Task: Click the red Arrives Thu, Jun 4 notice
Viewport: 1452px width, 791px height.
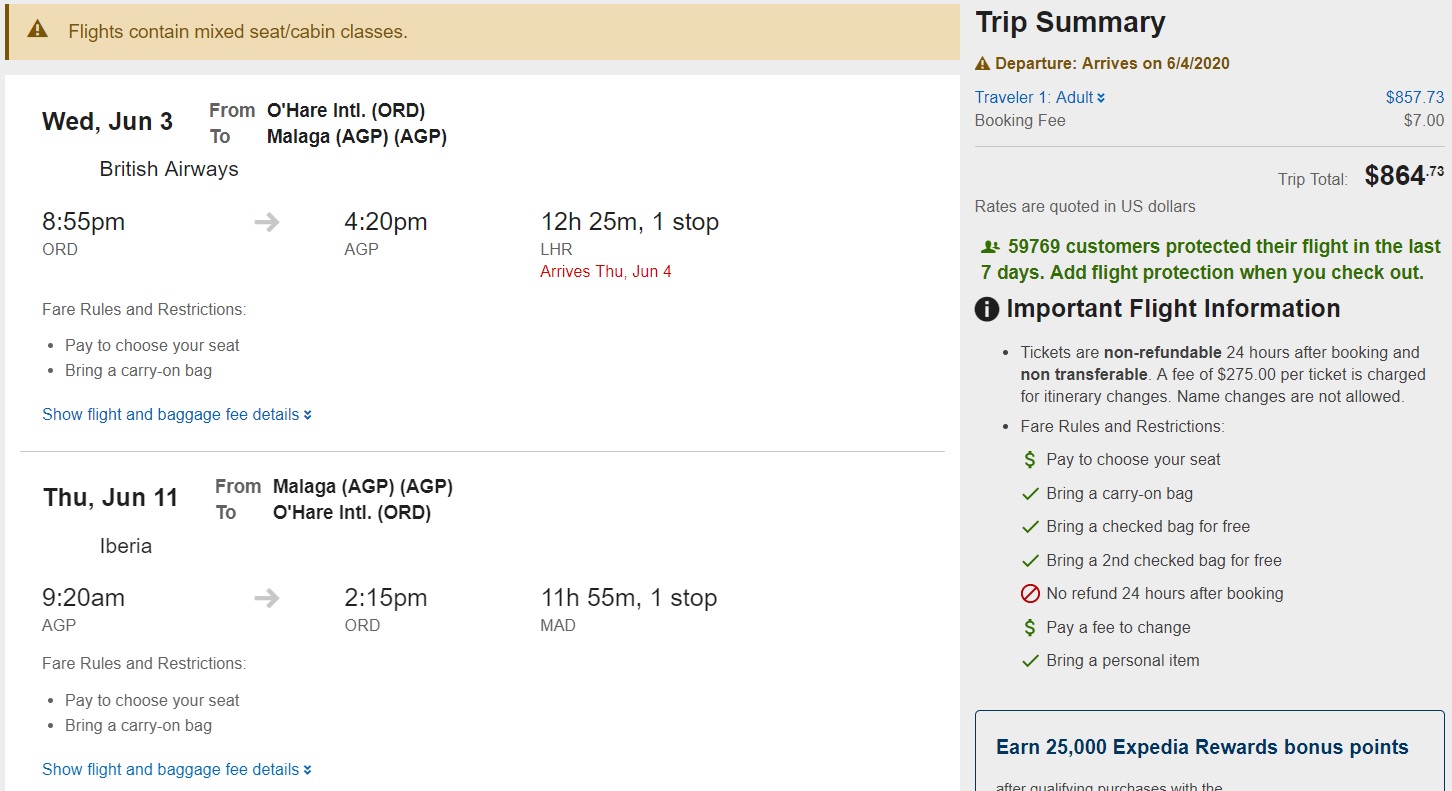Action: pyautogui.click(x=606, y=271)
